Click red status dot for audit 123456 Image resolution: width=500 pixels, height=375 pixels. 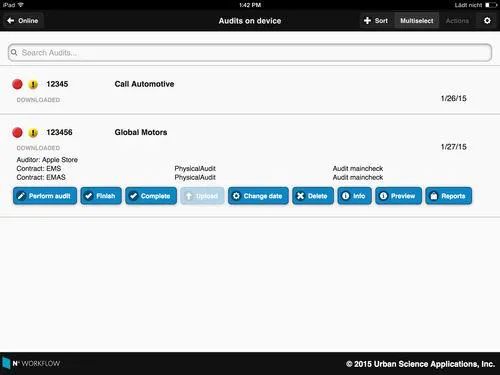(17, 133)
